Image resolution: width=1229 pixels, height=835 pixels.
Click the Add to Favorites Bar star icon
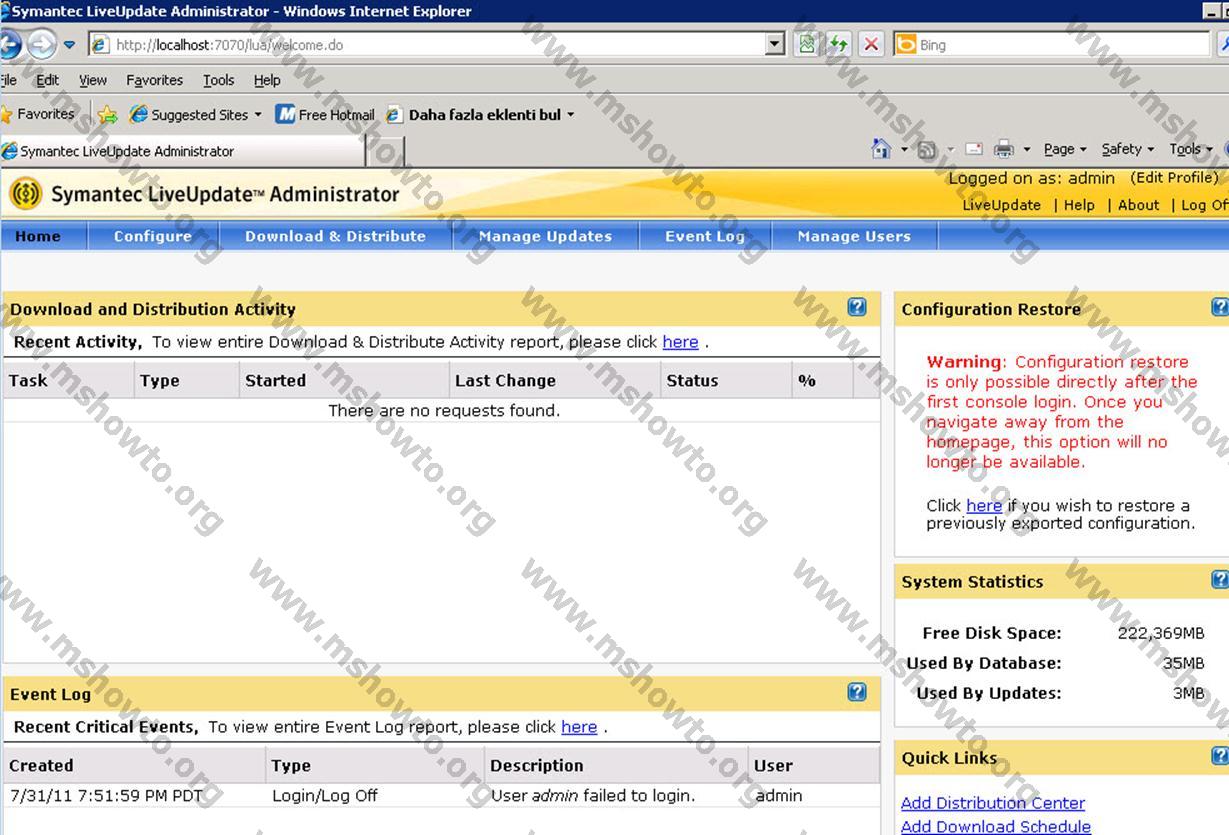[107, 115]
